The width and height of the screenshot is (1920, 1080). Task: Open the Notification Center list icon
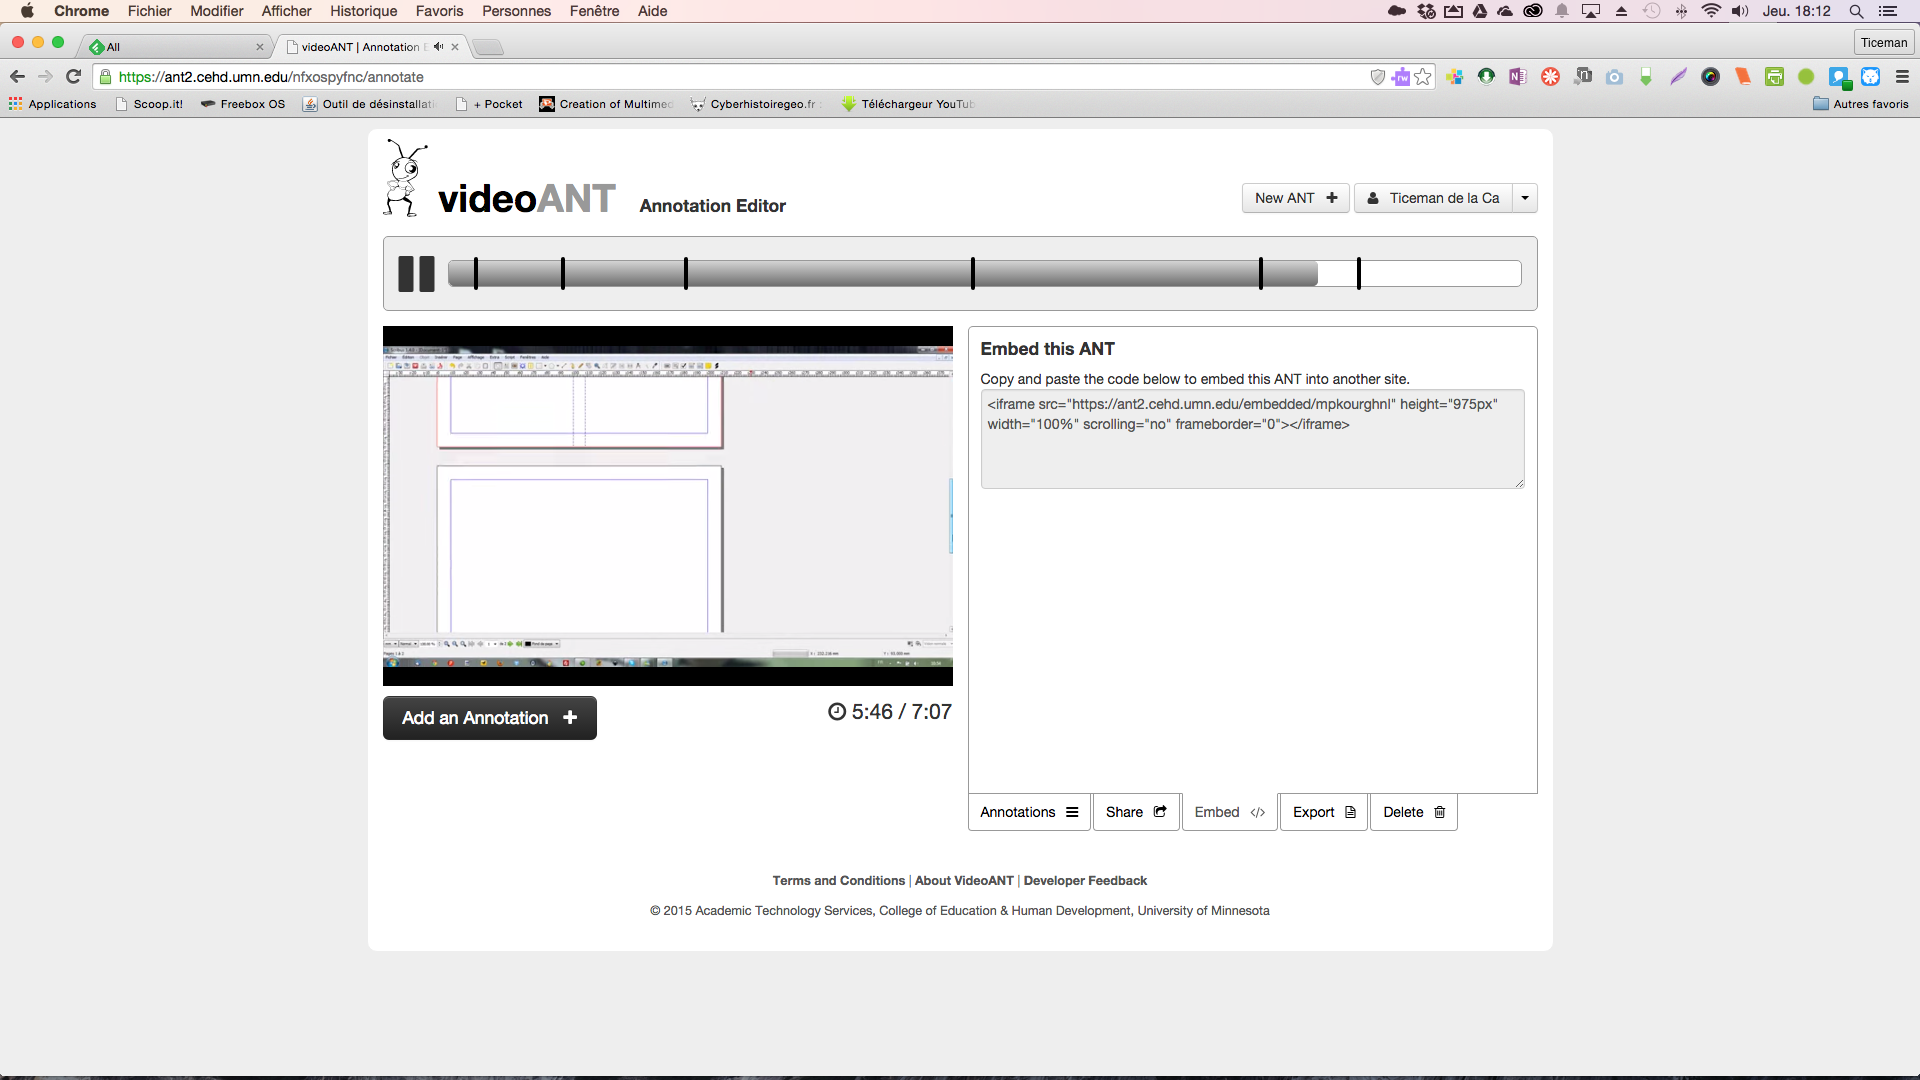pos(1888,11)
